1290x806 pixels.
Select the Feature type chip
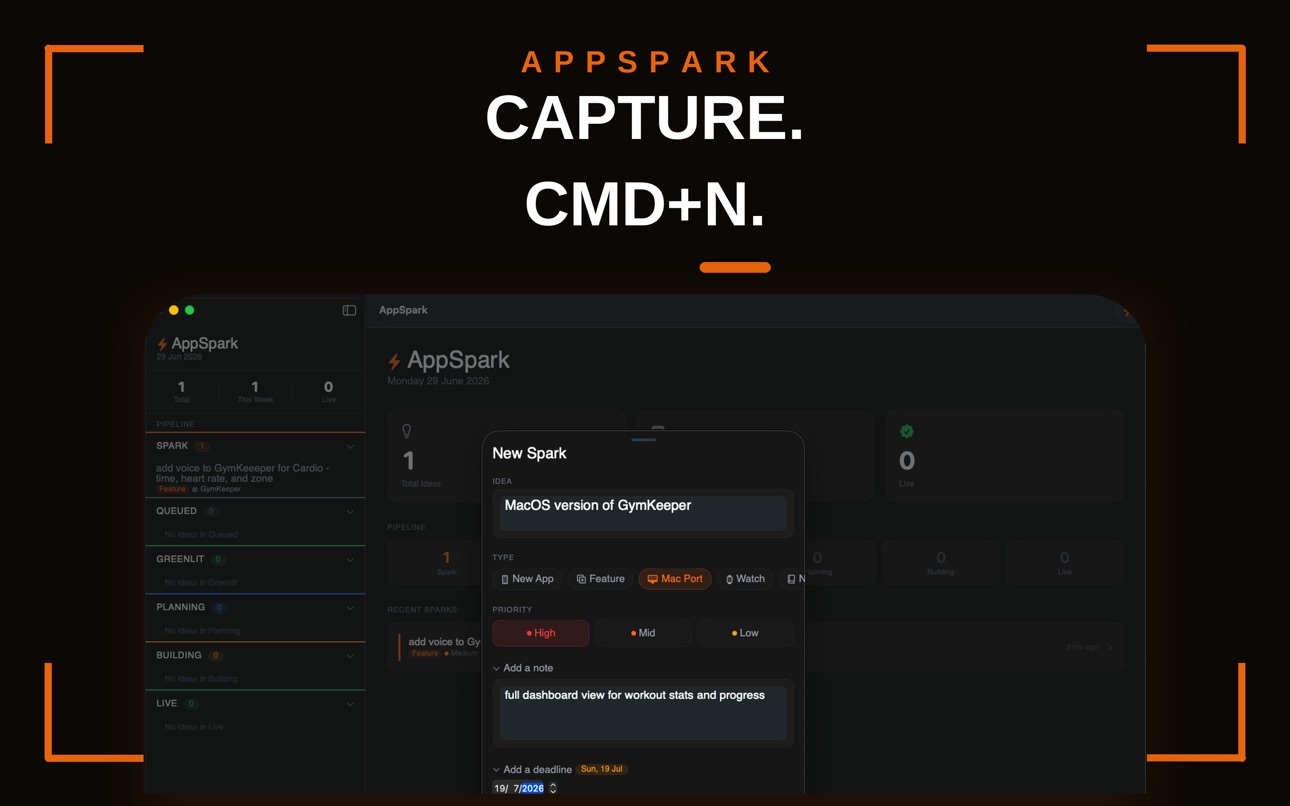600,579
